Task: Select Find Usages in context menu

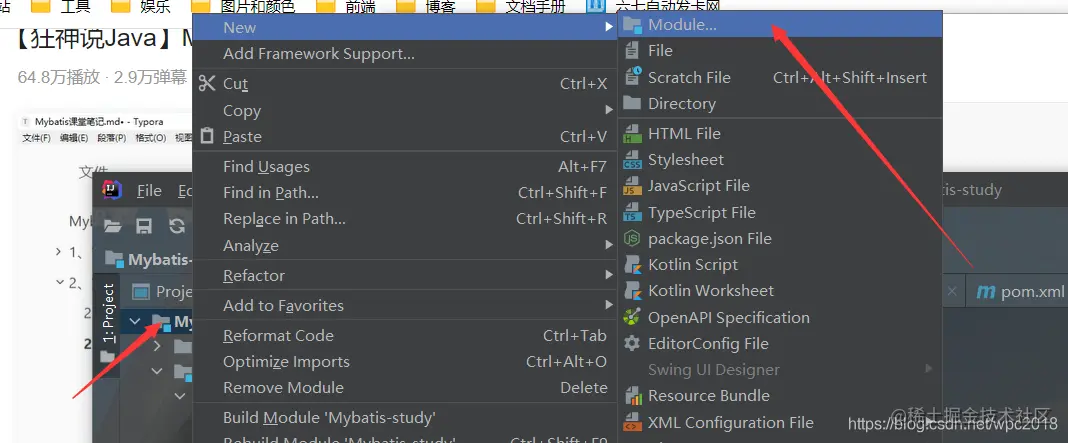Action: [405, 166]
